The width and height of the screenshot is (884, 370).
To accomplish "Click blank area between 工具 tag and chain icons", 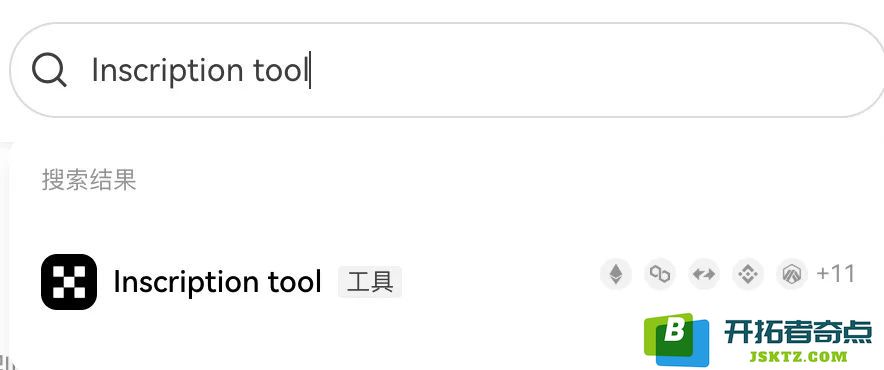I will tap(501, 281).
